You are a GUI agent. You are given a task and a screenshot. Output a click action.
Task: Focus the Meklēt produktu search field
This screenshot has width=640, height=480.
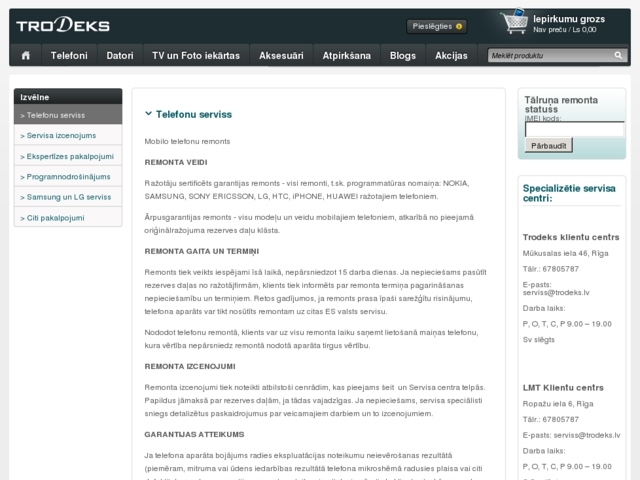tap(550, 56)
